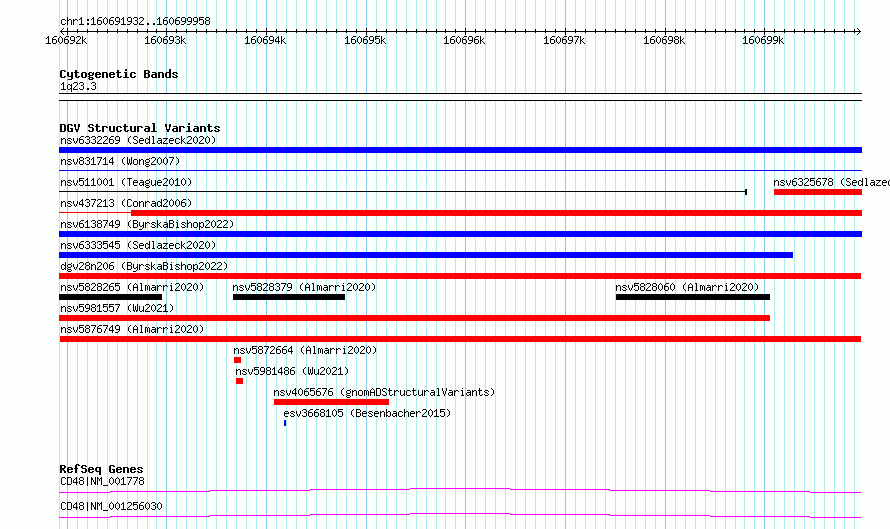Click the chr1:160691932..160699958 coordinate label
This screenshot has width=890, height=529.
pyautogui.click(x=135, y=21)
